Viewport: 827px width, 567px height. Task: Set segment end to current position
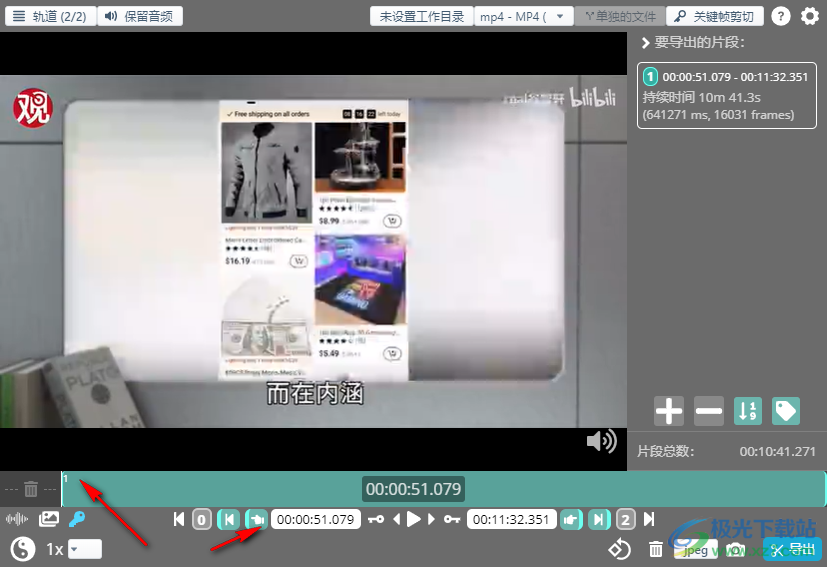571,520
